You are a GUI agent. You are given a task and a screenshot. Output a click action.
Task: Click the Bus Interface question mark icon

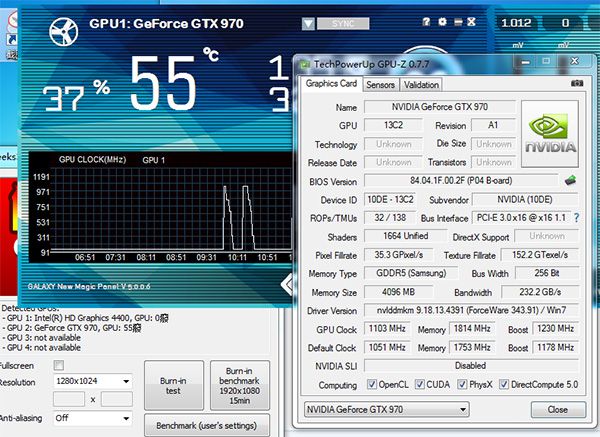click(x=576, y=218)
